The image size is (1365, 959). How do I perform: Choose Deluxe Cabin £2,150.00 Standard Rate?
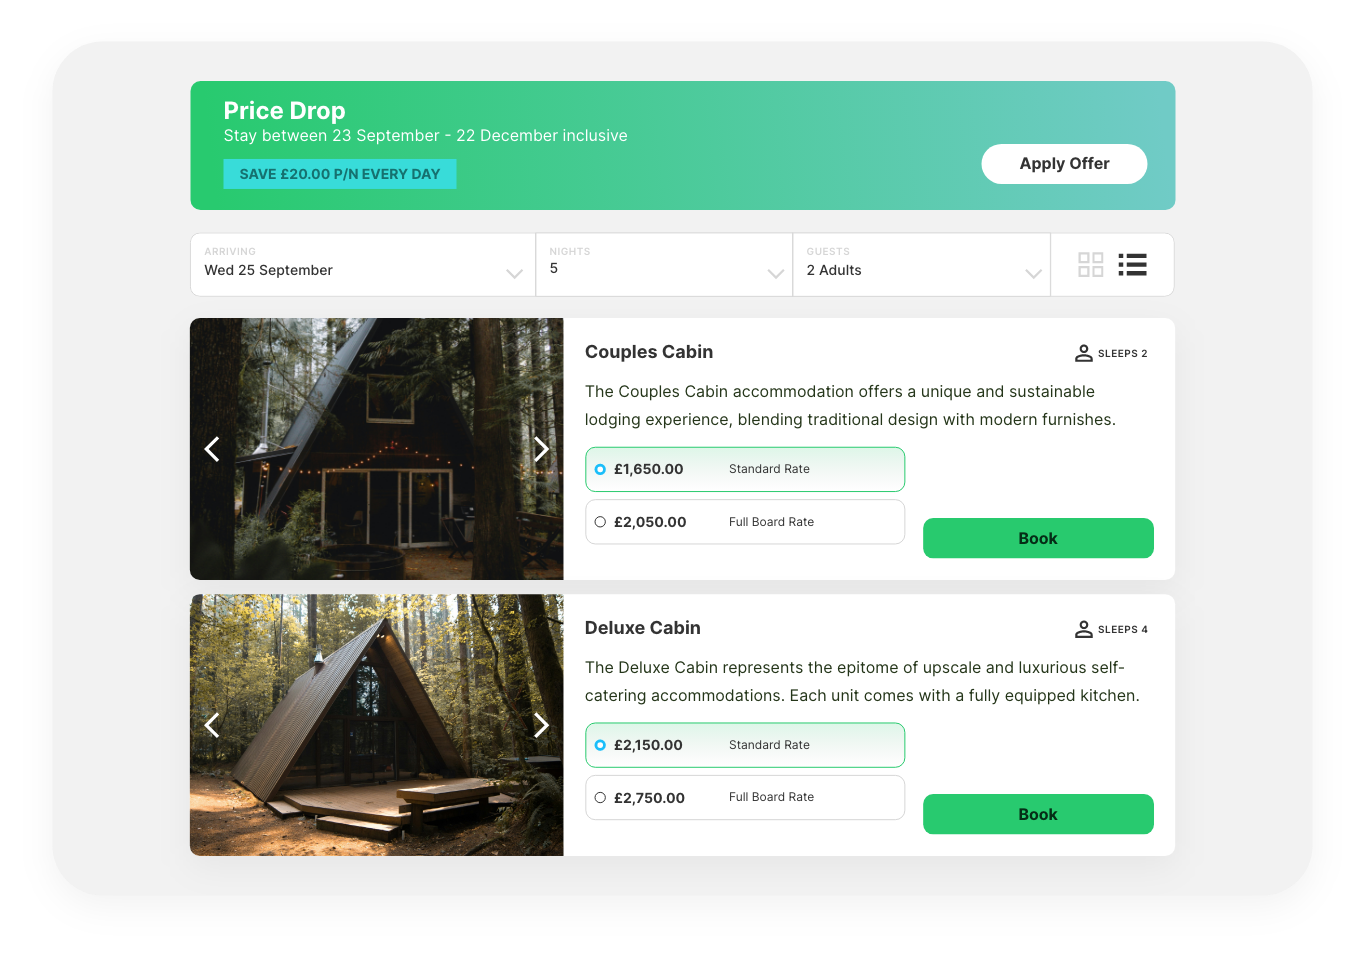tap(745, 745)
